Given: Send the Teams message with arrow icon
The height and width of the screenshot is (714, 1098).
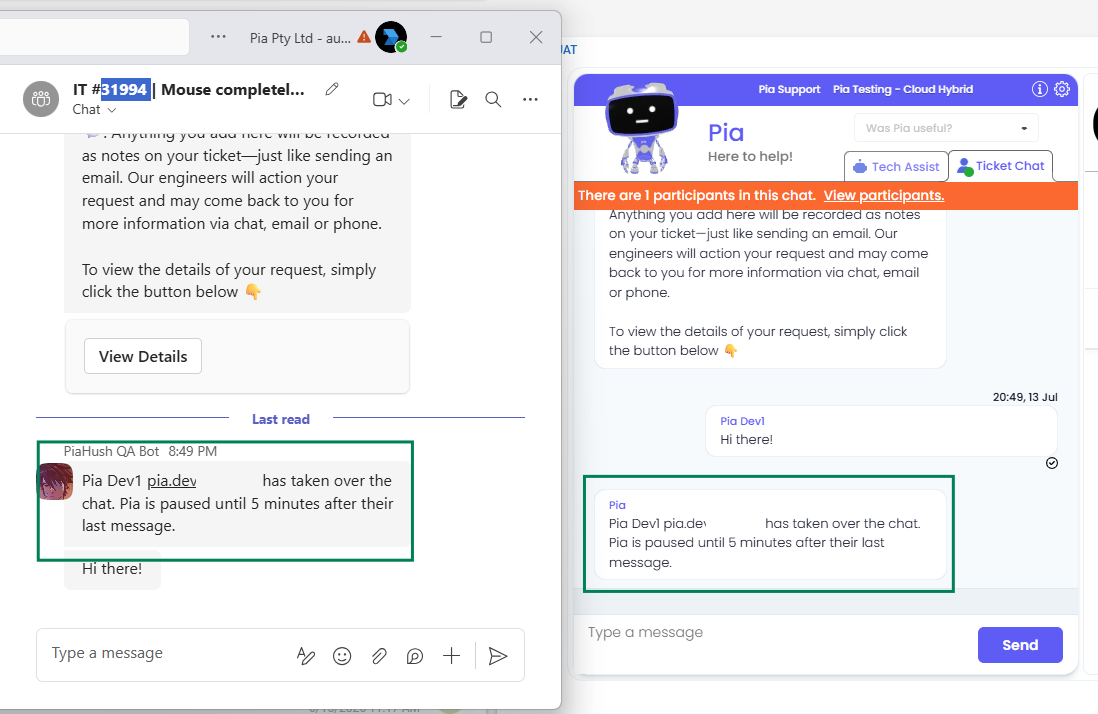Looking at the screenshot, I should tap(497, 656).
